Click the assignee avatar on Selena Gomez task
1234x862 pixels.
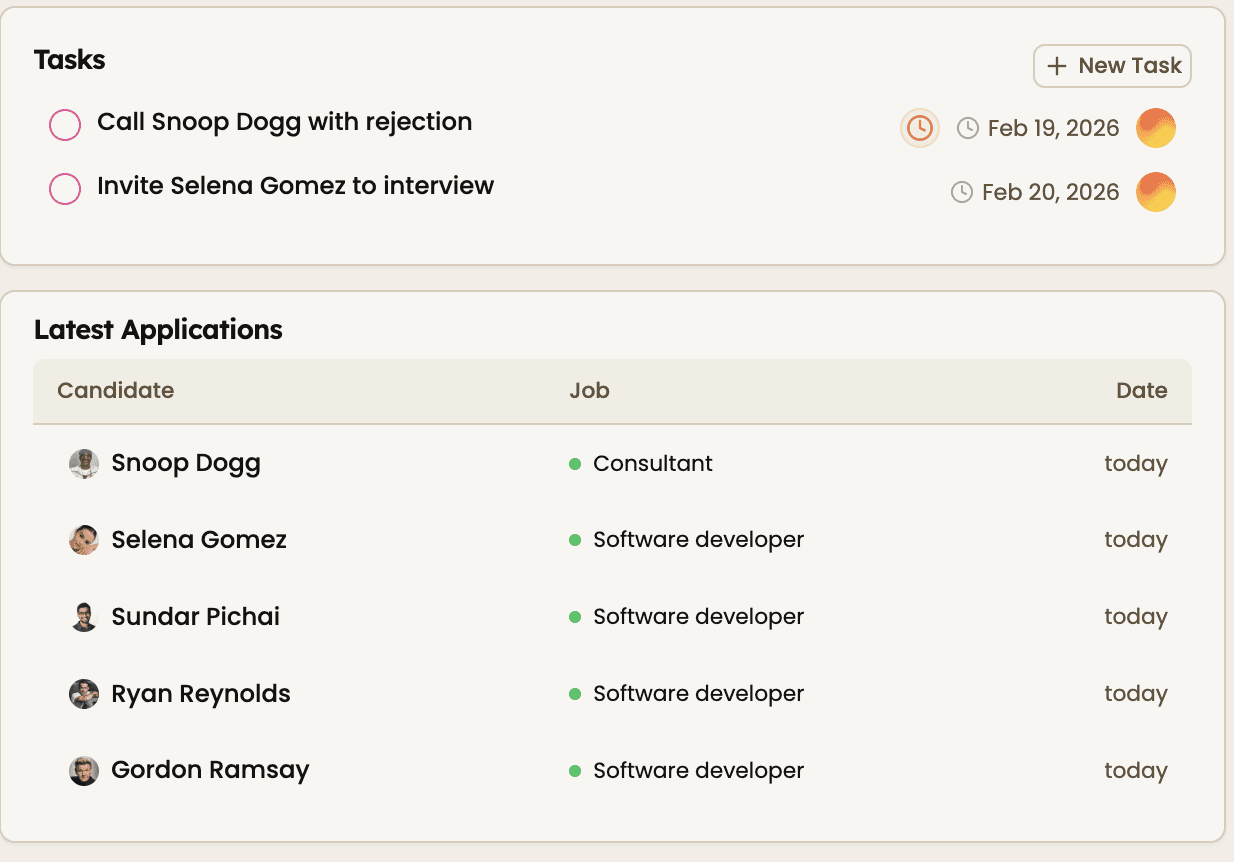(x=1155, y=192)
